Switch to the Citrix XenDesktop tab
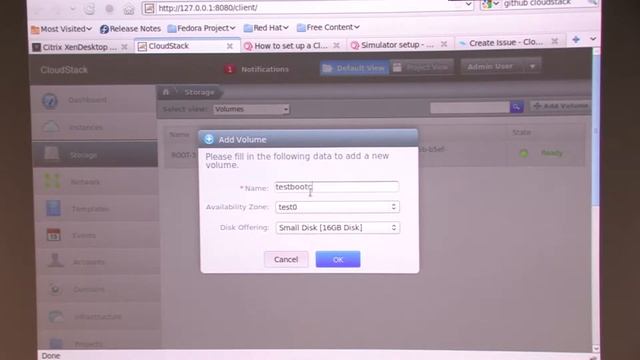 pos(80,47)
